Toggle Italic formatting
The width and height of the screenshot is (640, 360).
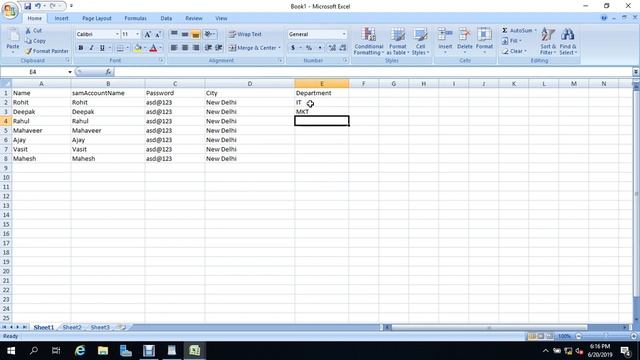click(x=91, y=48)
